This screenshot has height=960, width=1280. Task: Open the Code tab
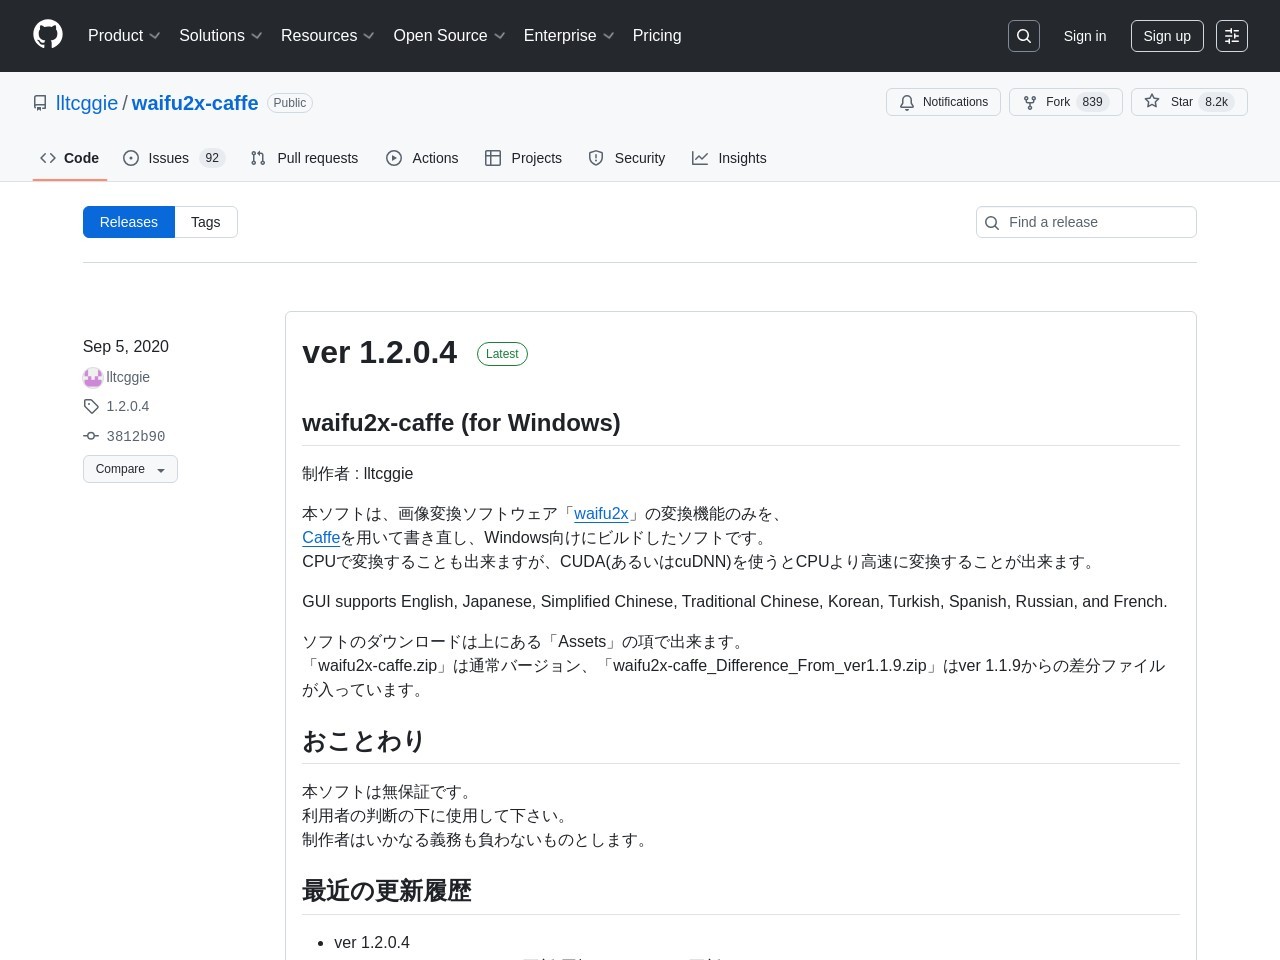pos(70,158)
